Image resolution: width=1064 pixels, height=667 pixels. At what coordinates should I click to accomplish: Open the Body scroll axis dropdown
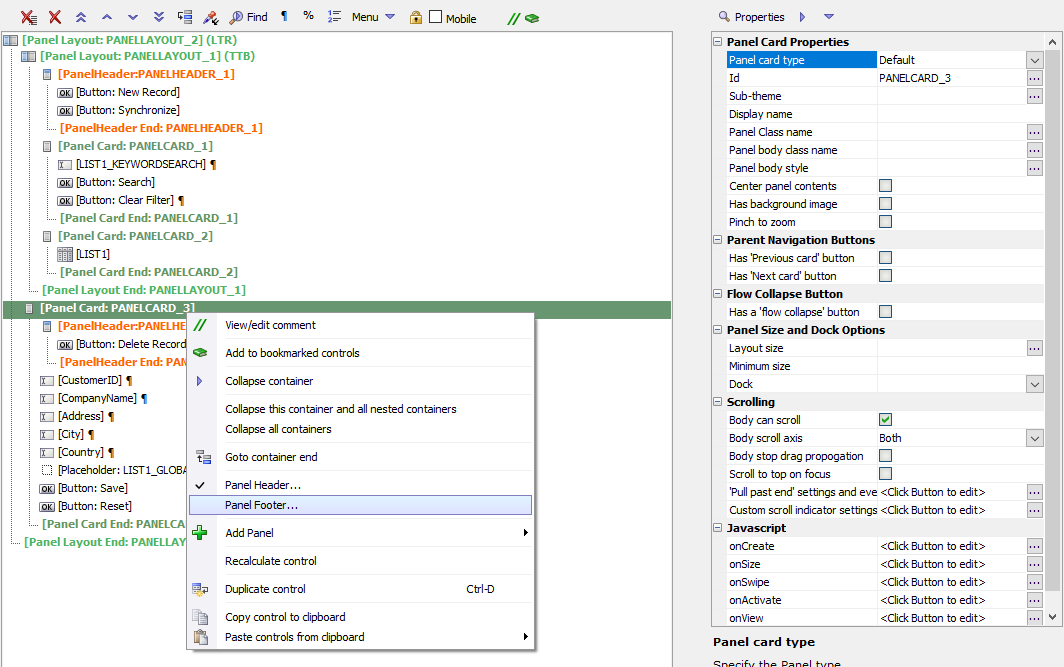(x=1034, y=438)
